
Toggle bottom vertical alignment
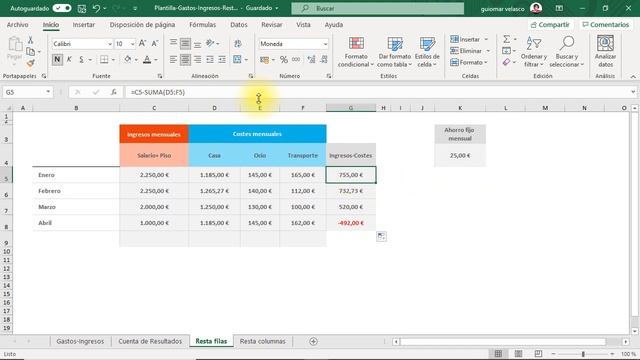[x=198, y=43]
